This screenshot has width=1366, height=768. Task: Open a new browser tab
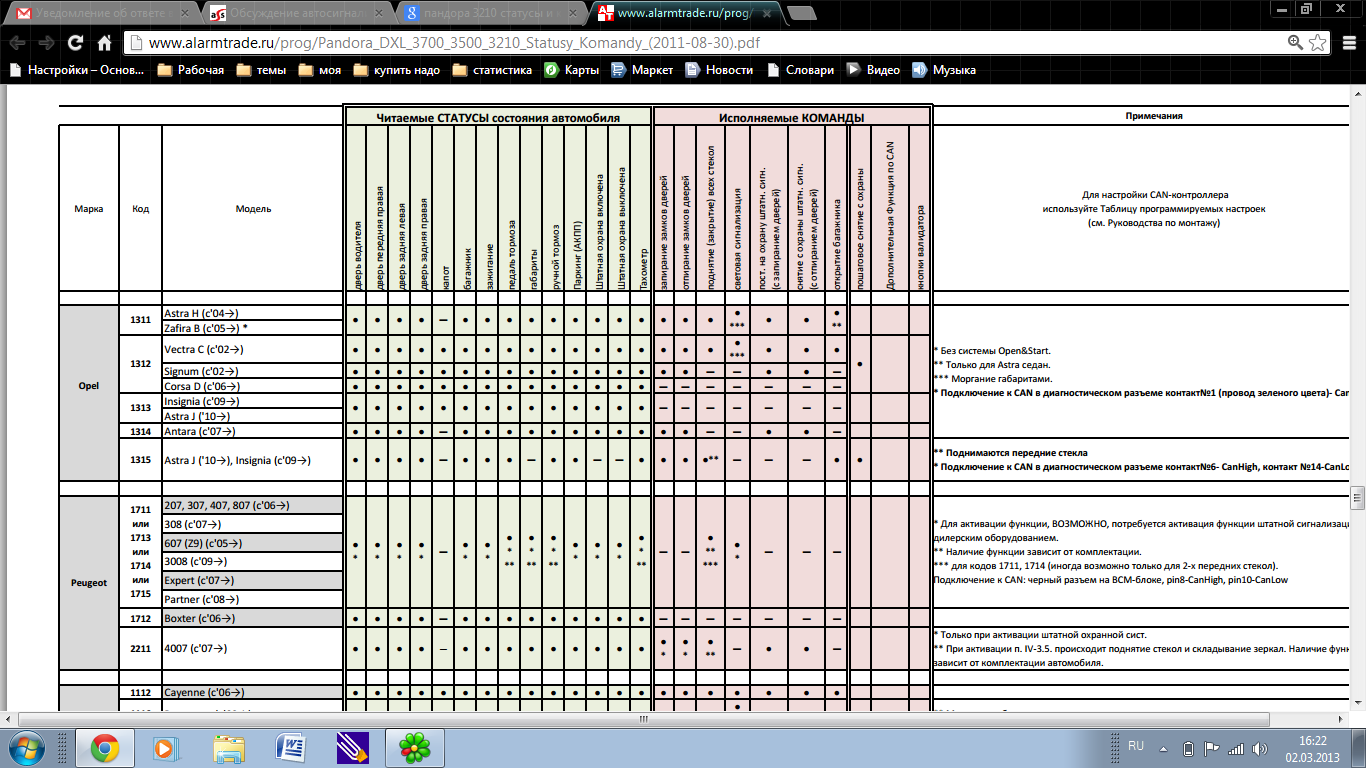point(801,13)
